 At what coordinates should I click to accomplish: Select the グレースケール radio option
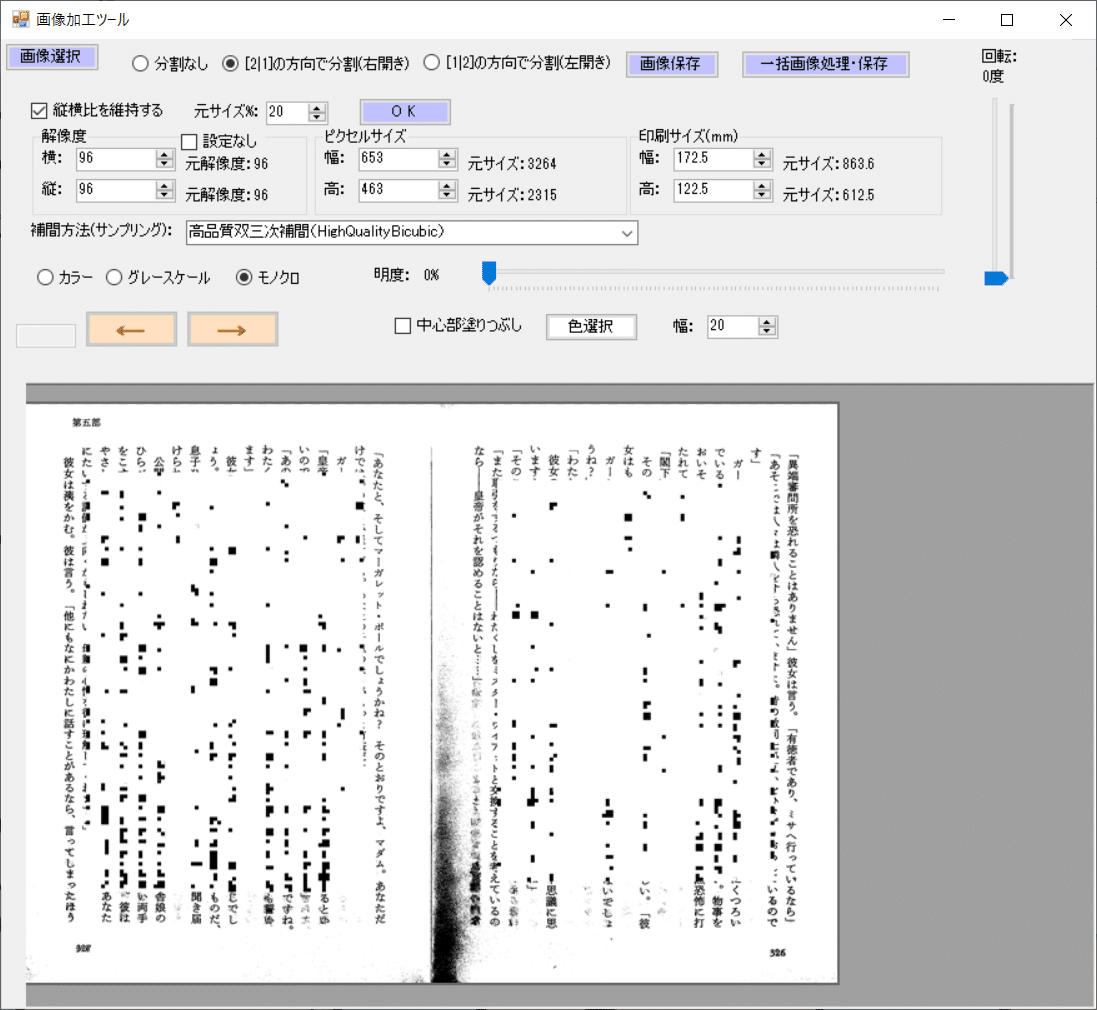click(158, 278)
